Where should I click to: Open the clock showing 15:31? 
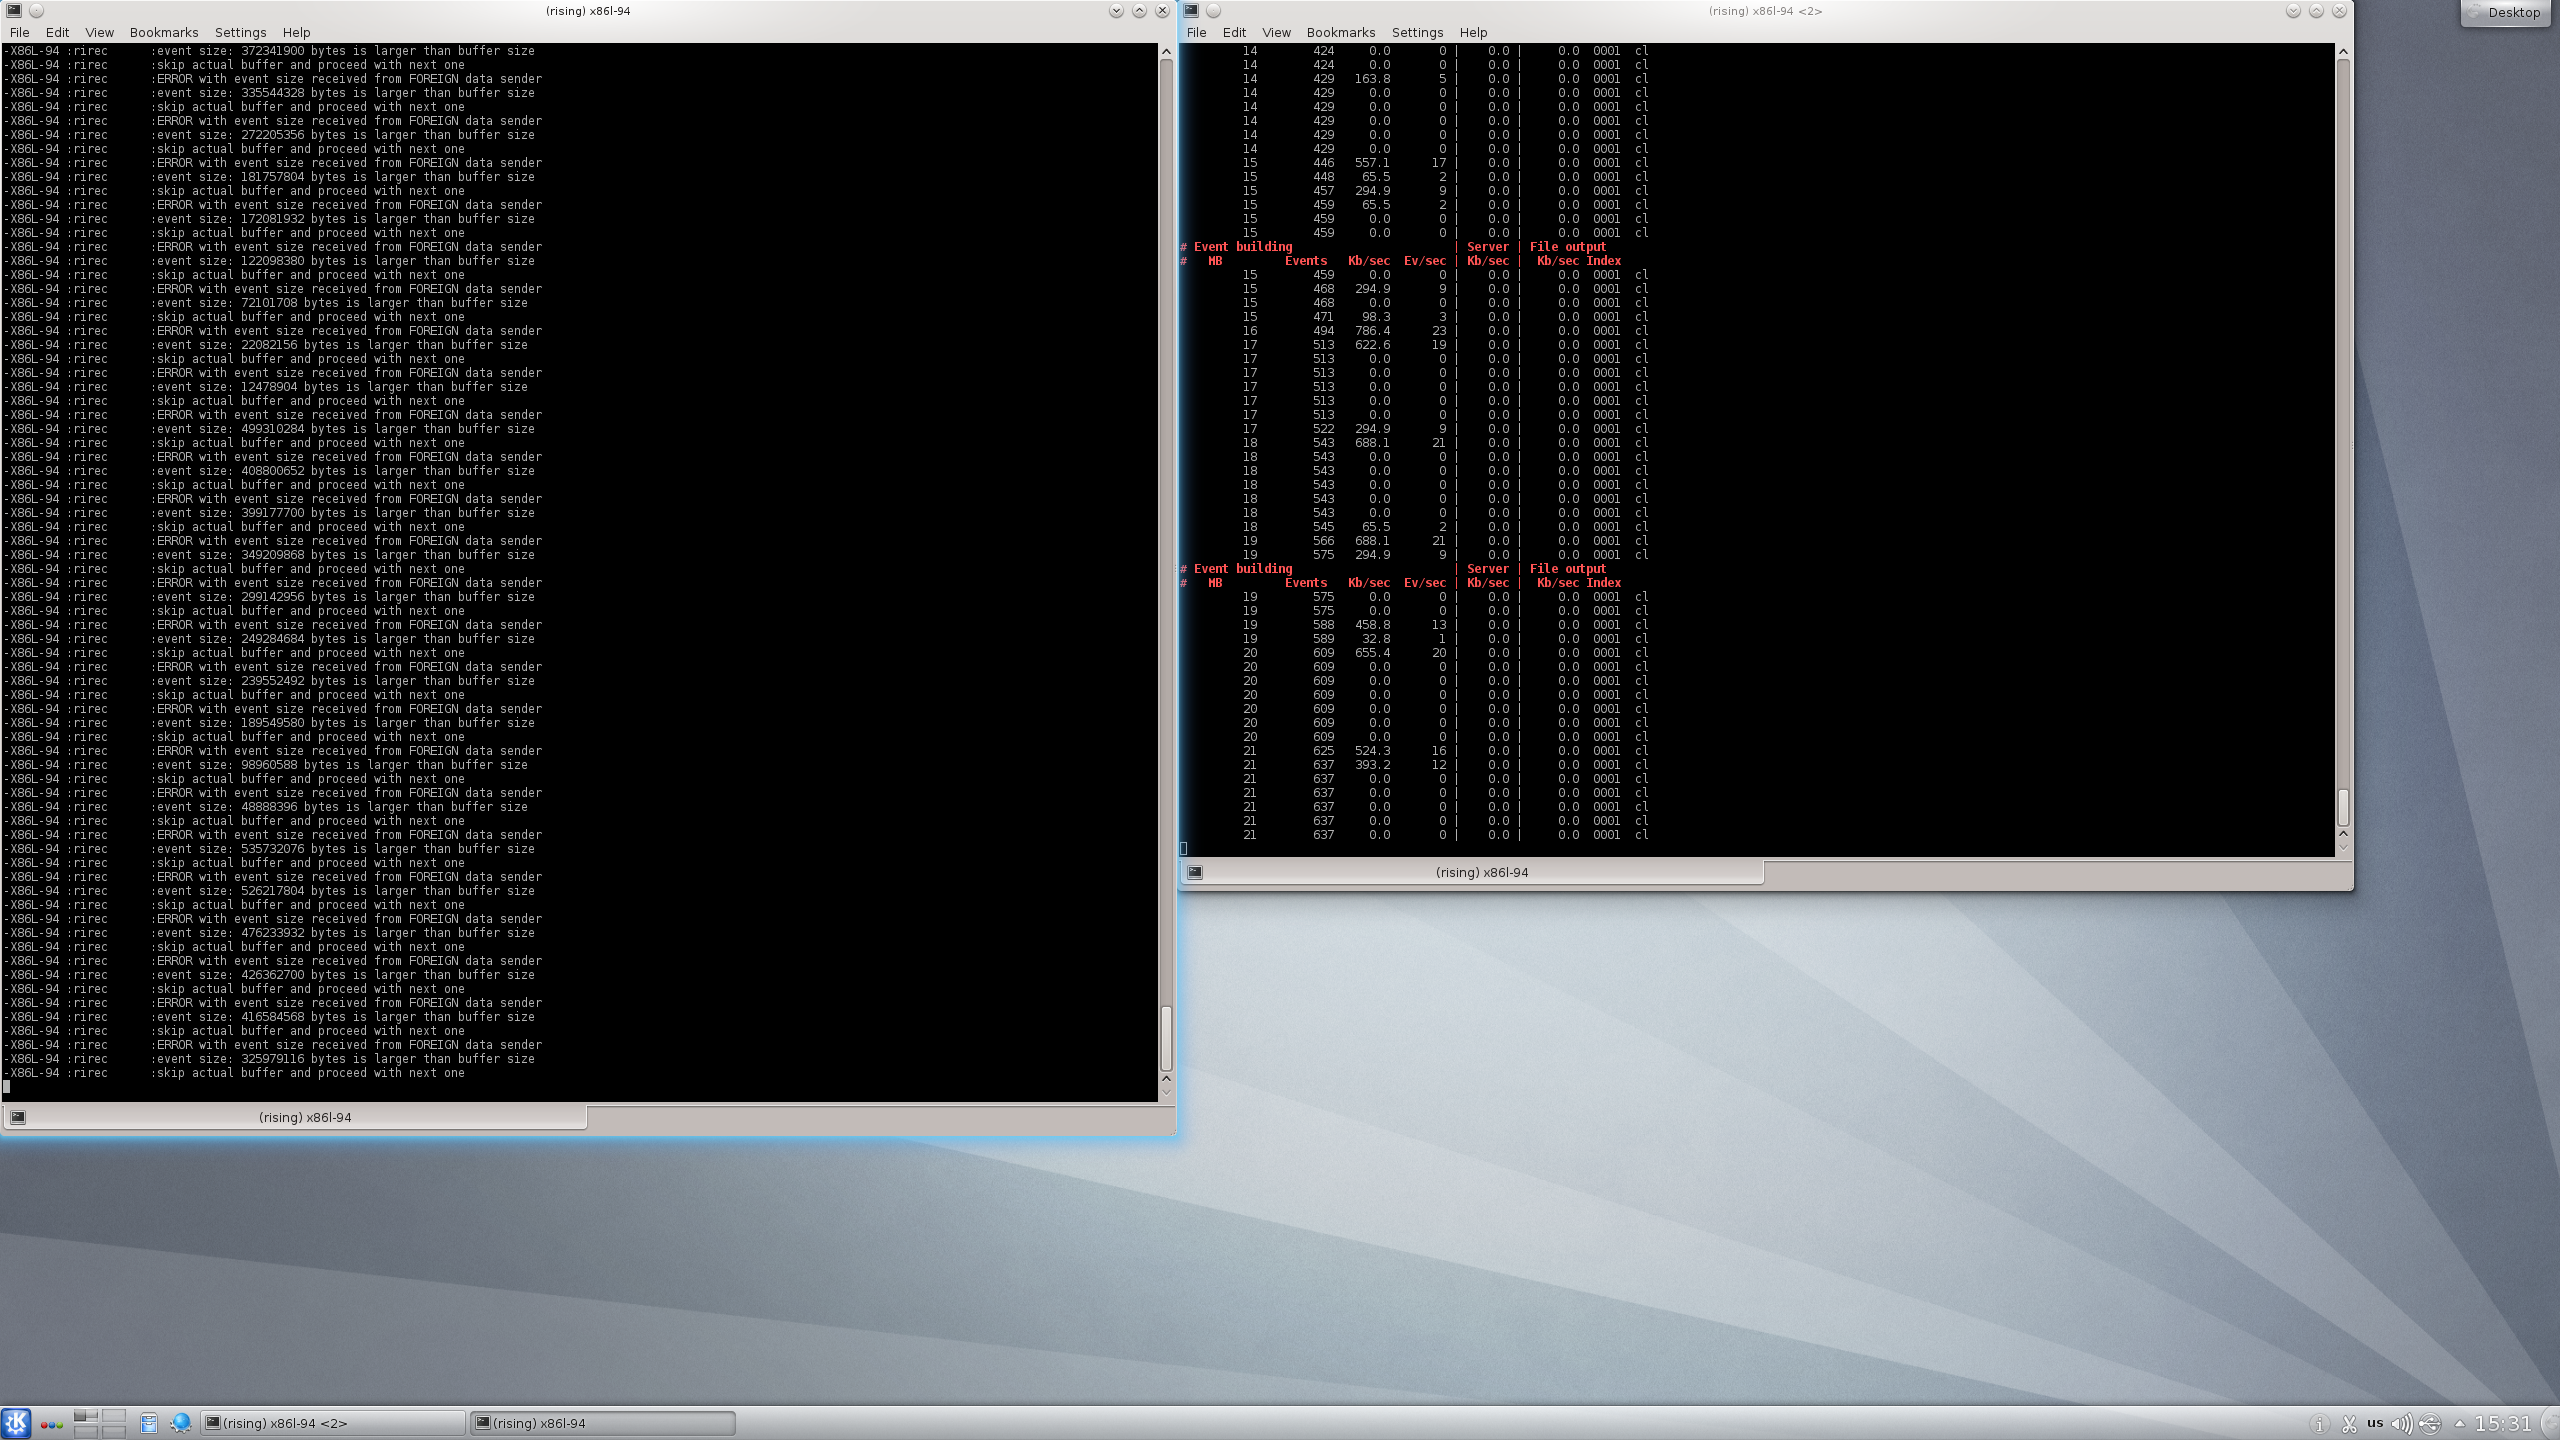coord(2503,1423)
